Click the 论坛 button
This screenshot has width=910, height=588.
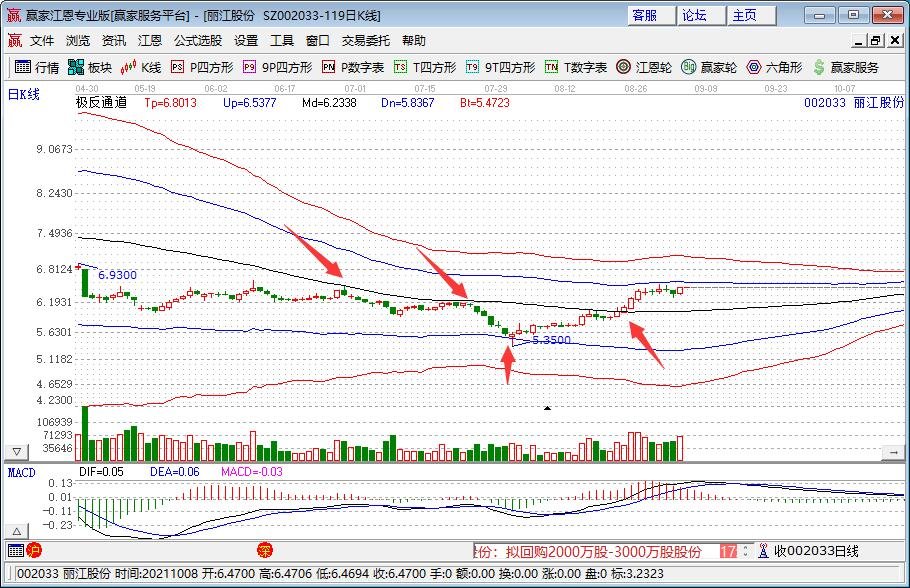tap(696, 15)
